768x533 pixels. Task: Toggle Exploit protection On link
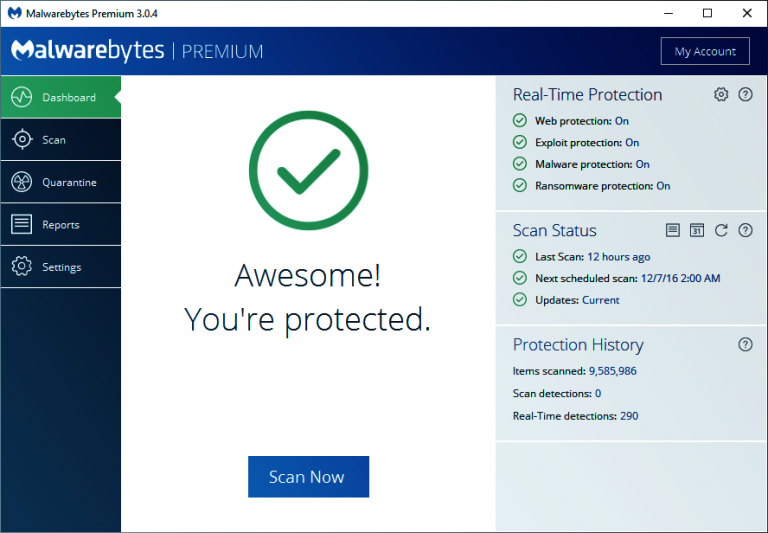point(632,143)
